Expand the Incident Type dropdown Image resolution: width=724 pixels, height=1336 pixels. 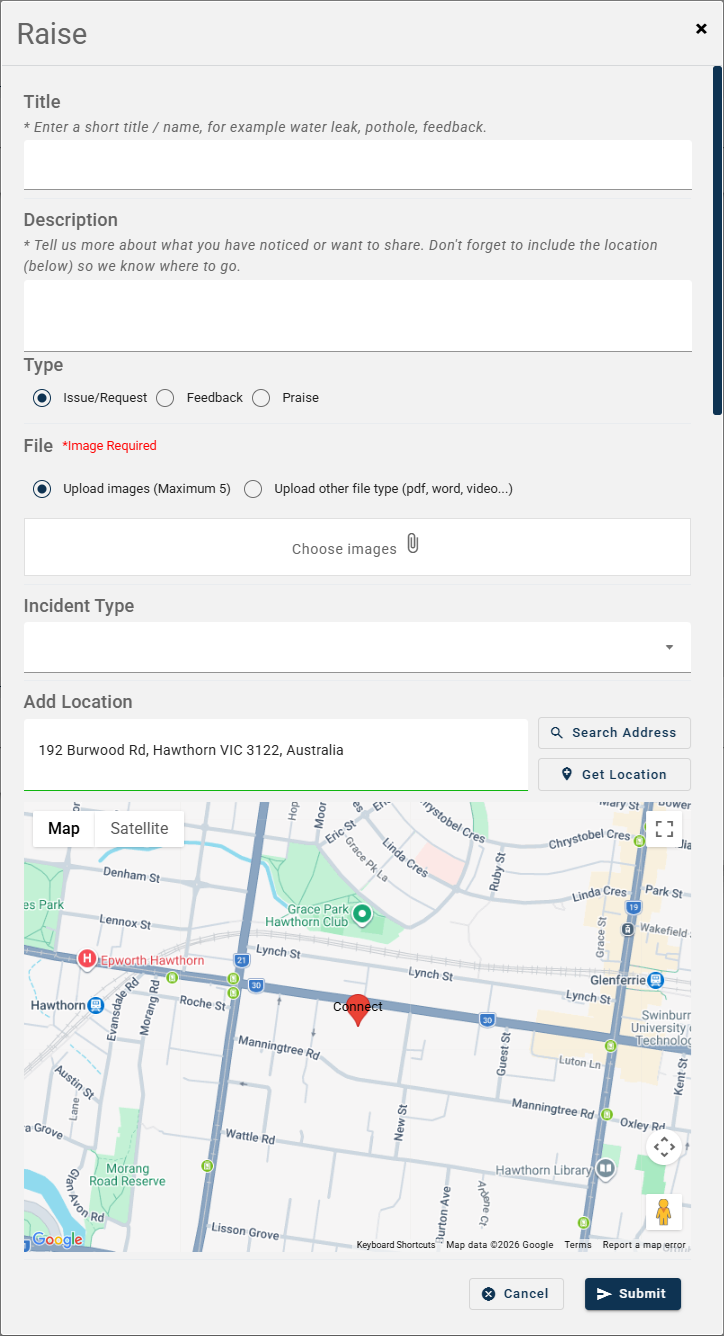tap(357, 647)
